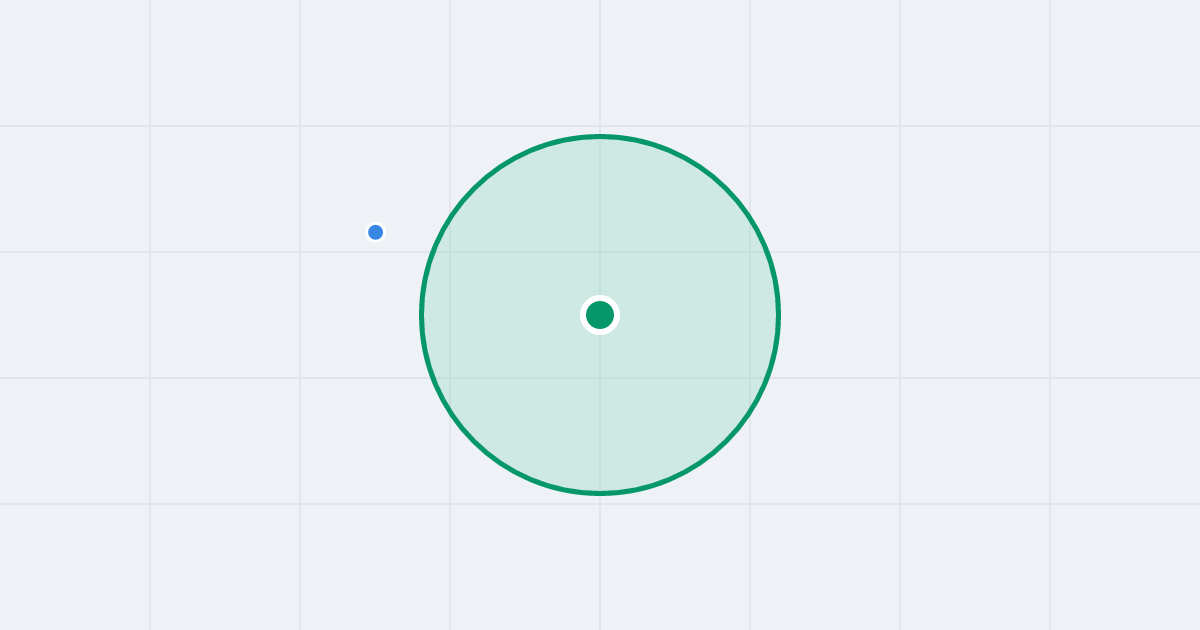Click the topmost point of the green circle outline
Screen dimensions: 1200x630
(x=600, y=136)
